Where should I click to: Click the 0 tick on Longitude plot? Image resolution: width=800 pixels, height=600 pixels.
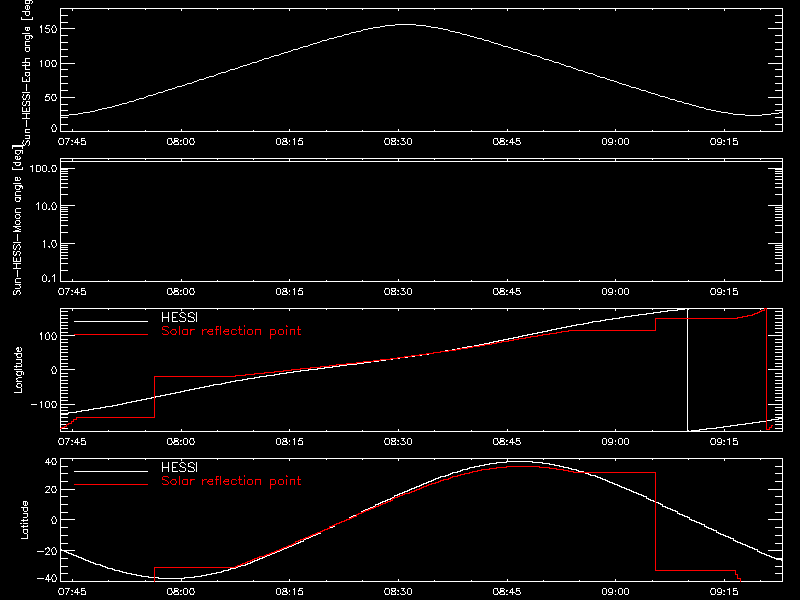click(x=54, y=370)
